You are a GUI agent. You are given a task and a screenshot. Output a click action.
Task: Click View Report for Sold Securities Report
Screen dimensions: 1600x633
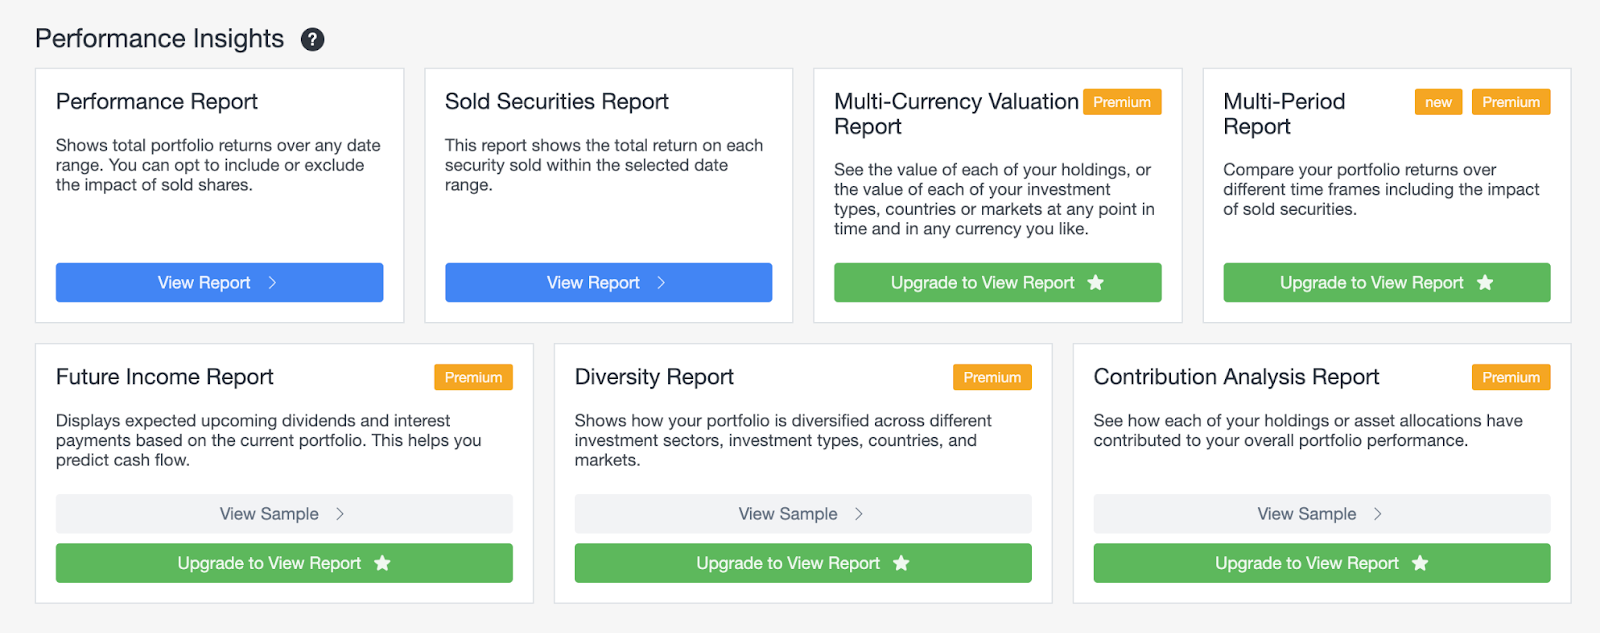(608, 283)
